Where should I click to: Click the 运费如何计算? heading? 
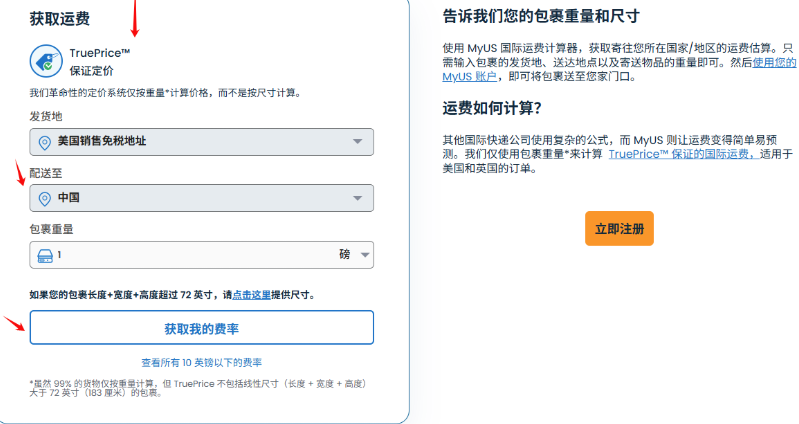[x=492, y=108]
